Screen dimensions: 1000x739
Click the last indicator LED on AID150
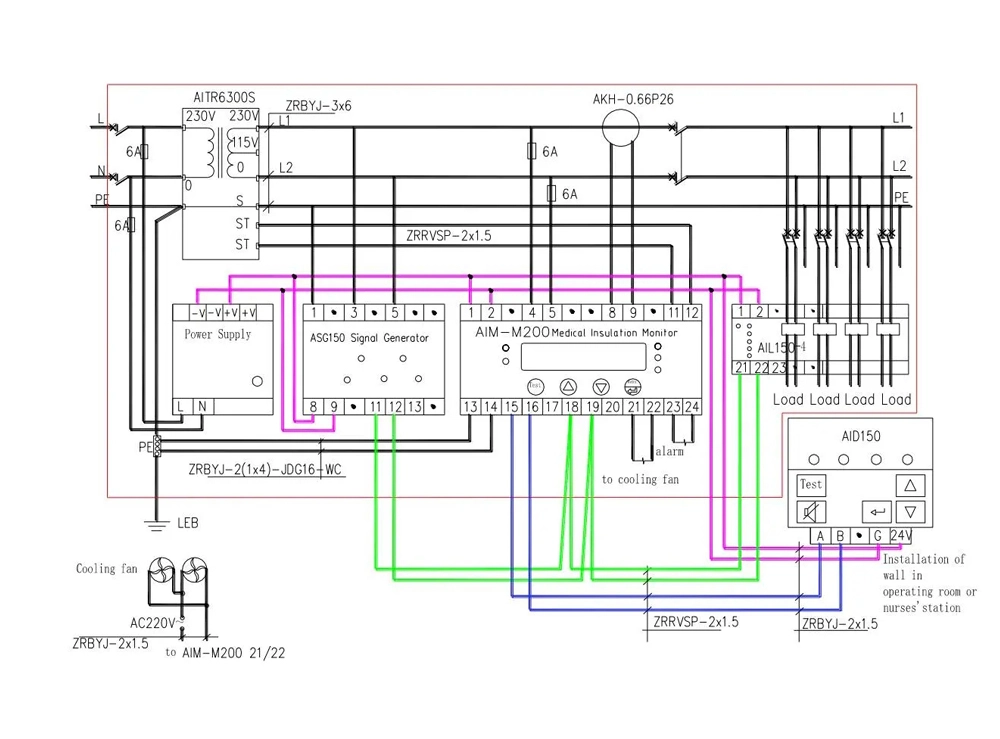[907, 460]
